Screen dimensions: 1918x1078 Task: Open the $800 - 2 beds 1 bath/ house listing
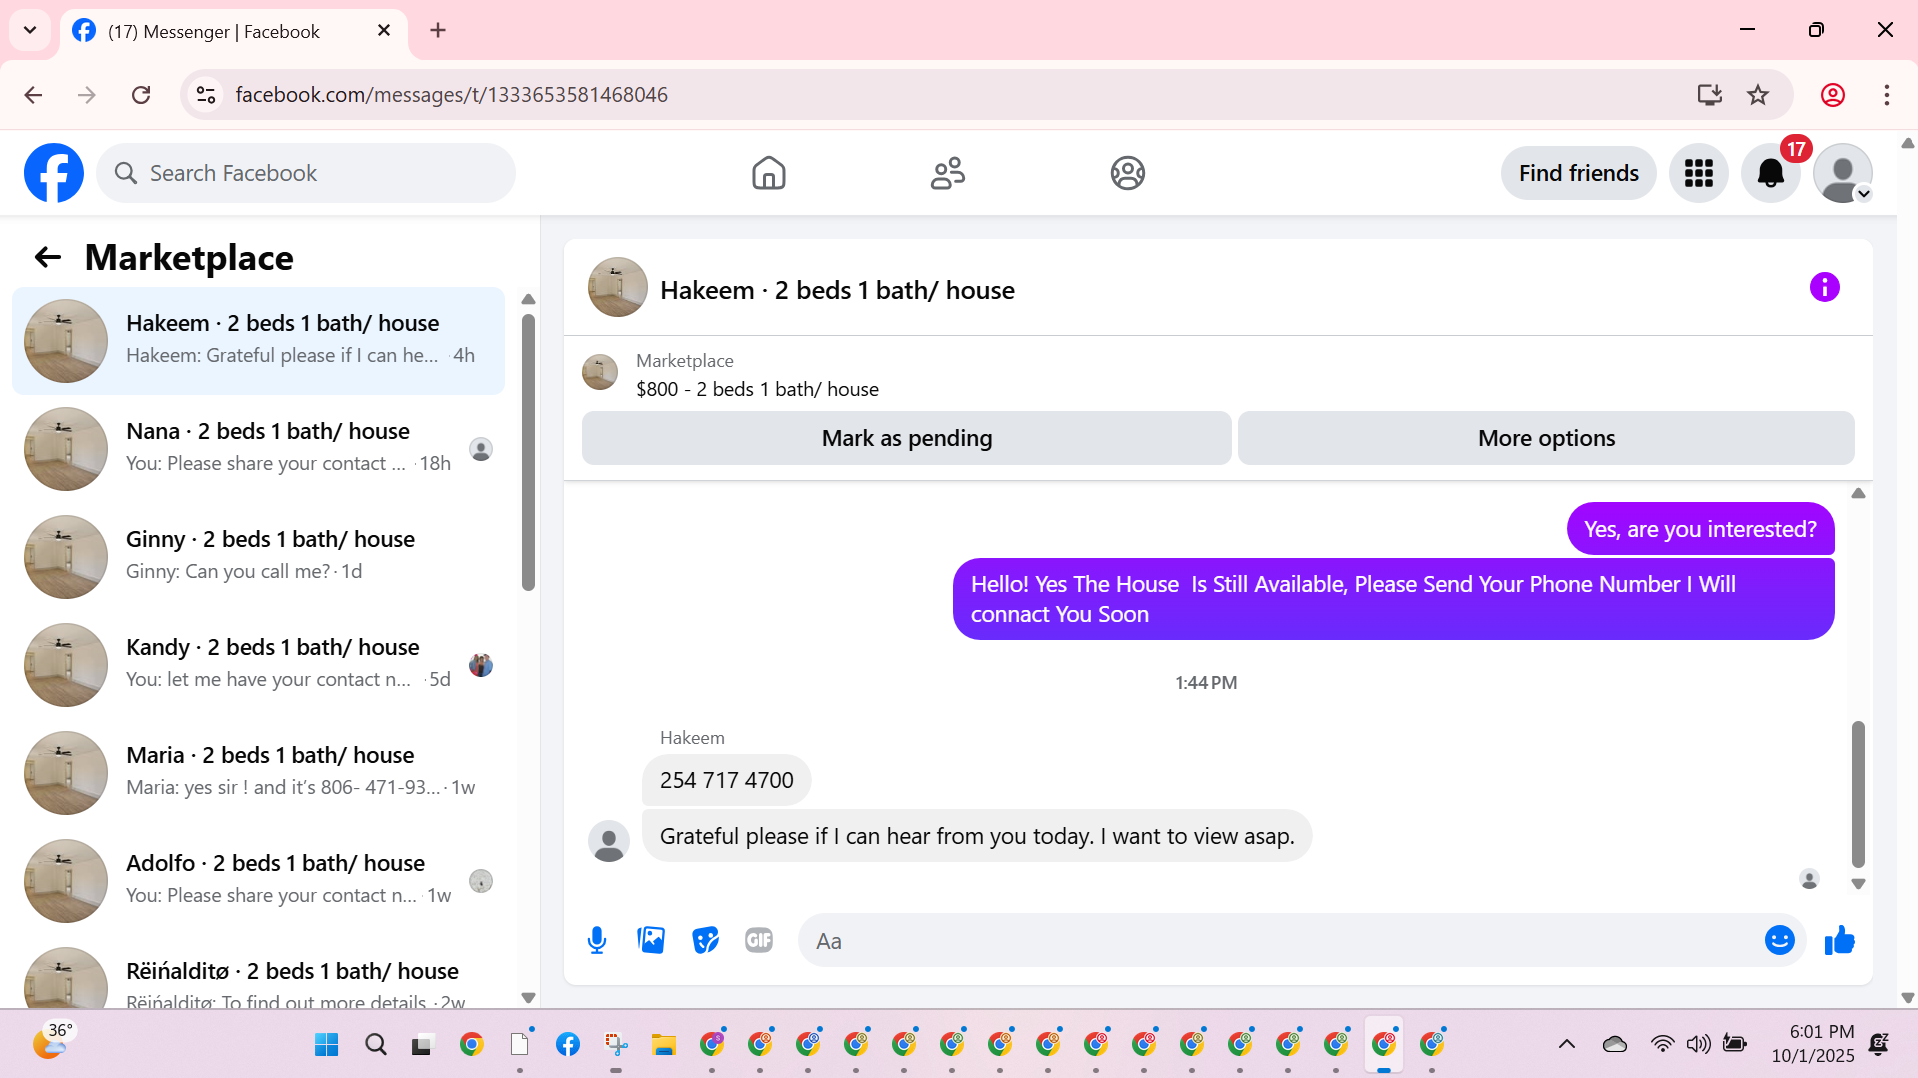(x=757, y=389)
